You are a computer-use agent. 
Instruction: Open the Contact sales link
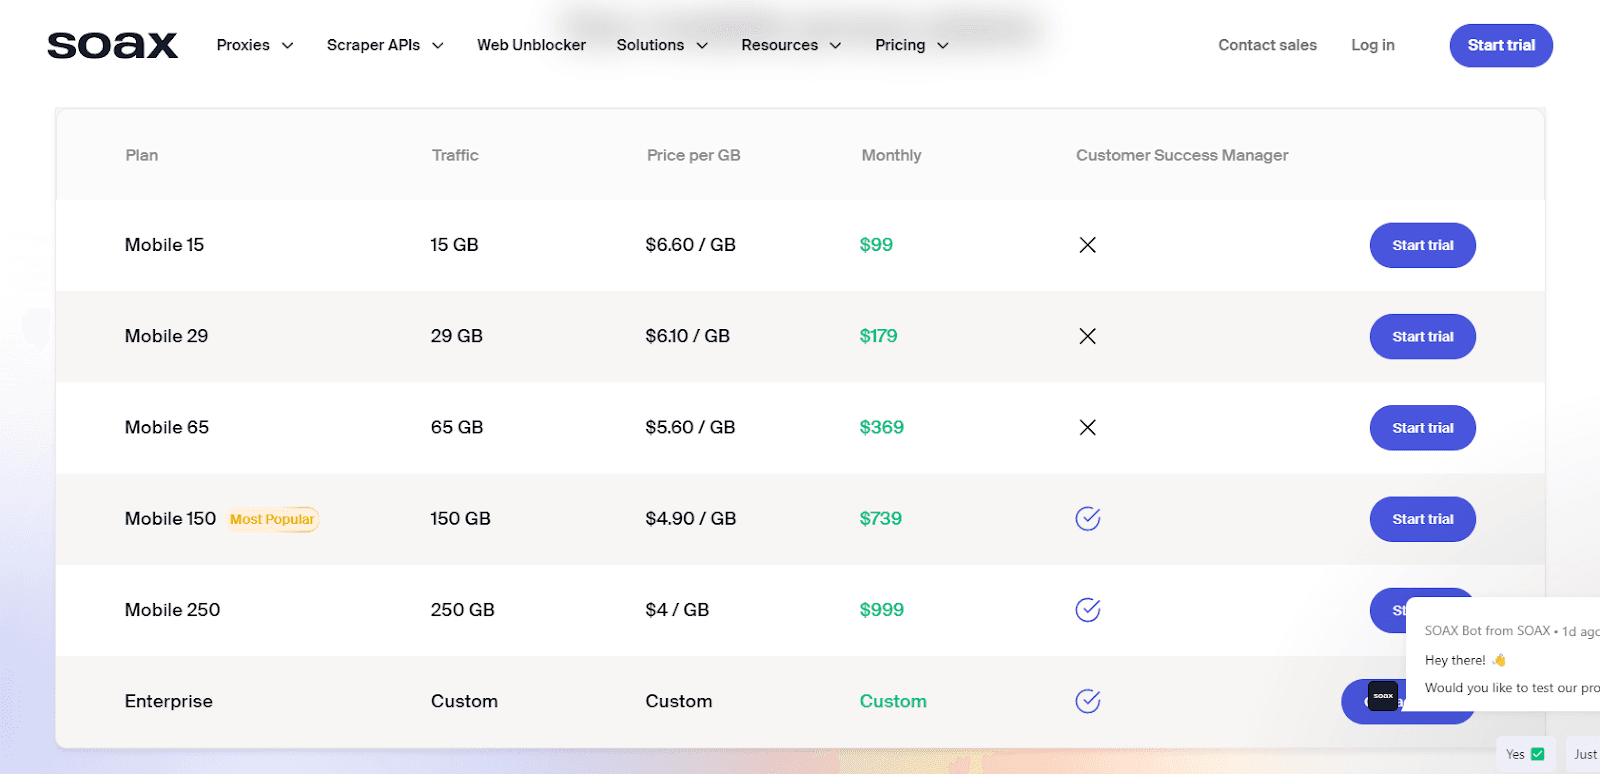1267,45
